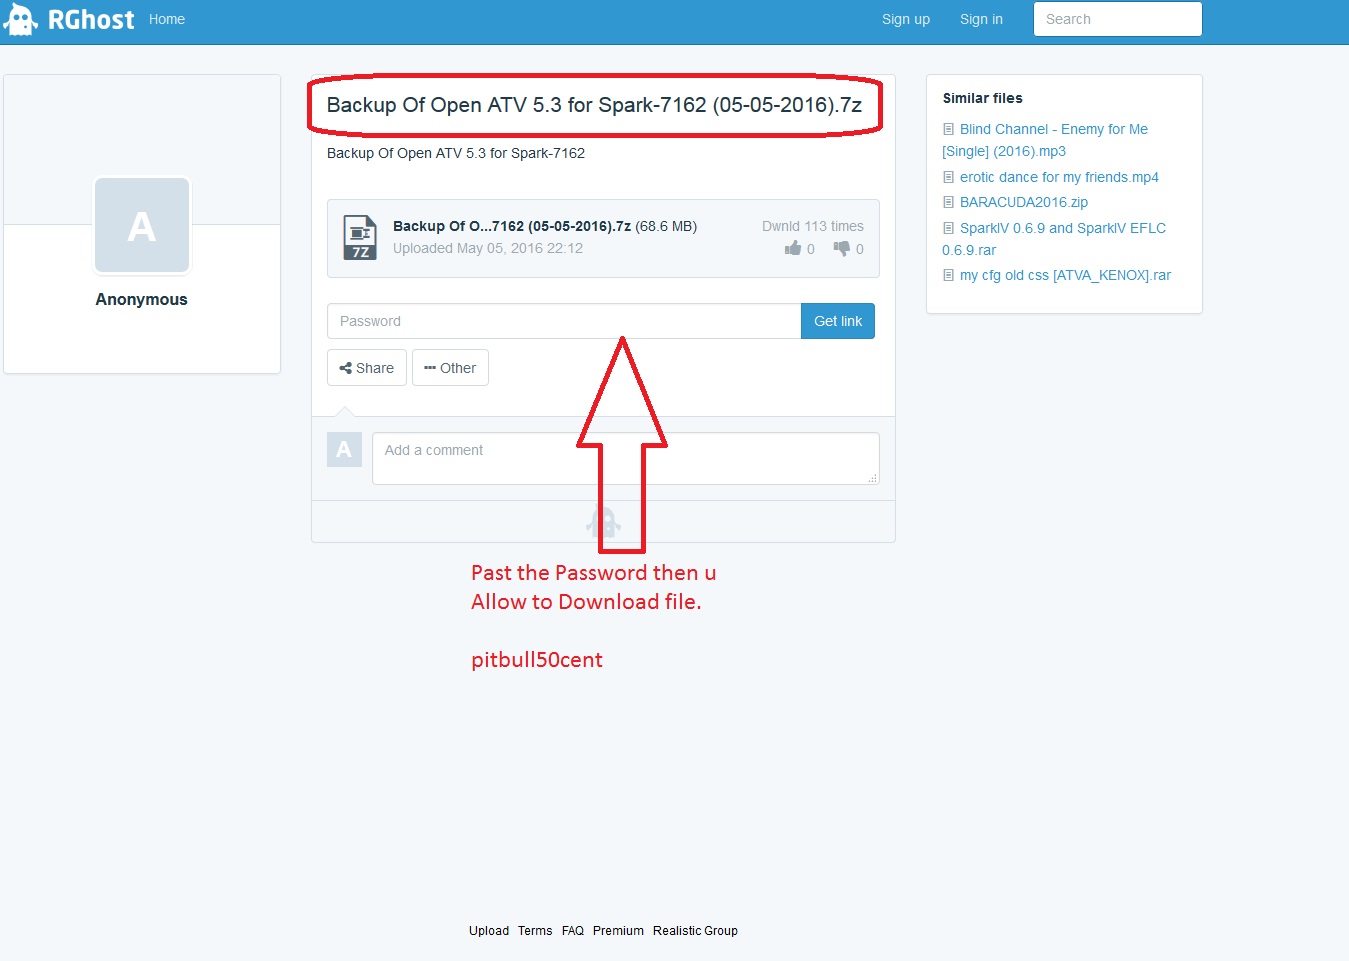Open the FAQ footer link
The image size is (1349, 961).
tap(572, 930)
